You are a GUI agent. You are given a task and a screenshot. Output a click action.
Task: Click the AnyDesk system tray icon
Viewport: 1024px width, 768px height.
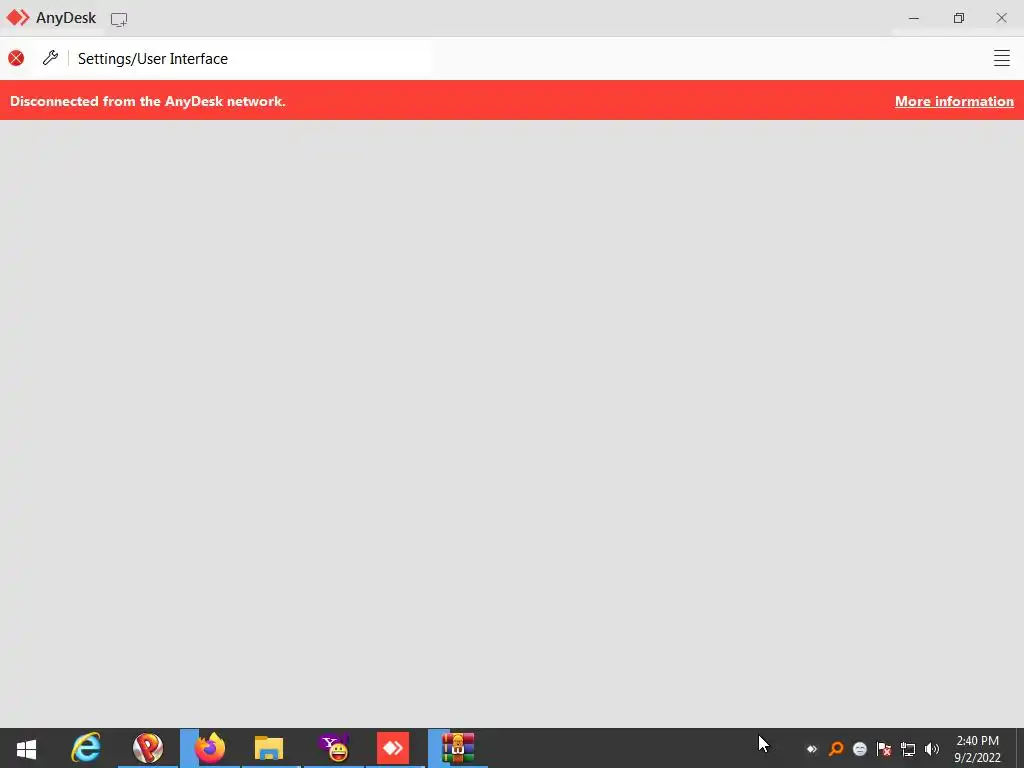[812, 749]
